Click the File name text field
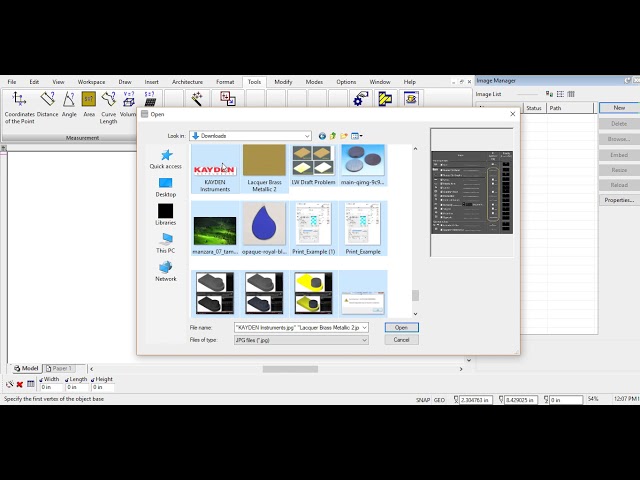640x480 pixels. (297, 327)
